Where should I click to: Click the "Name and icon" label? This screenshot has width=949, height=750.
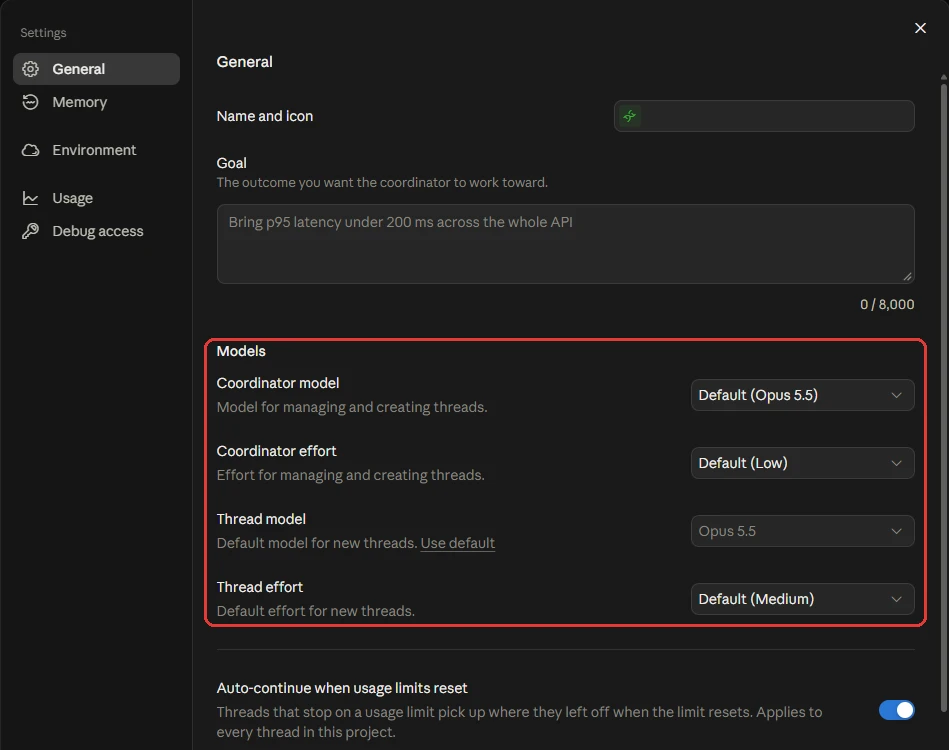(264, 116)
